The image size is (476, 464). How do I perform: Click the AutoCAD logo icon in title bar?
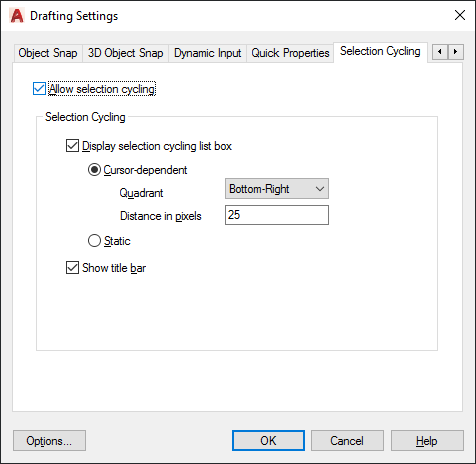[17, 16]
